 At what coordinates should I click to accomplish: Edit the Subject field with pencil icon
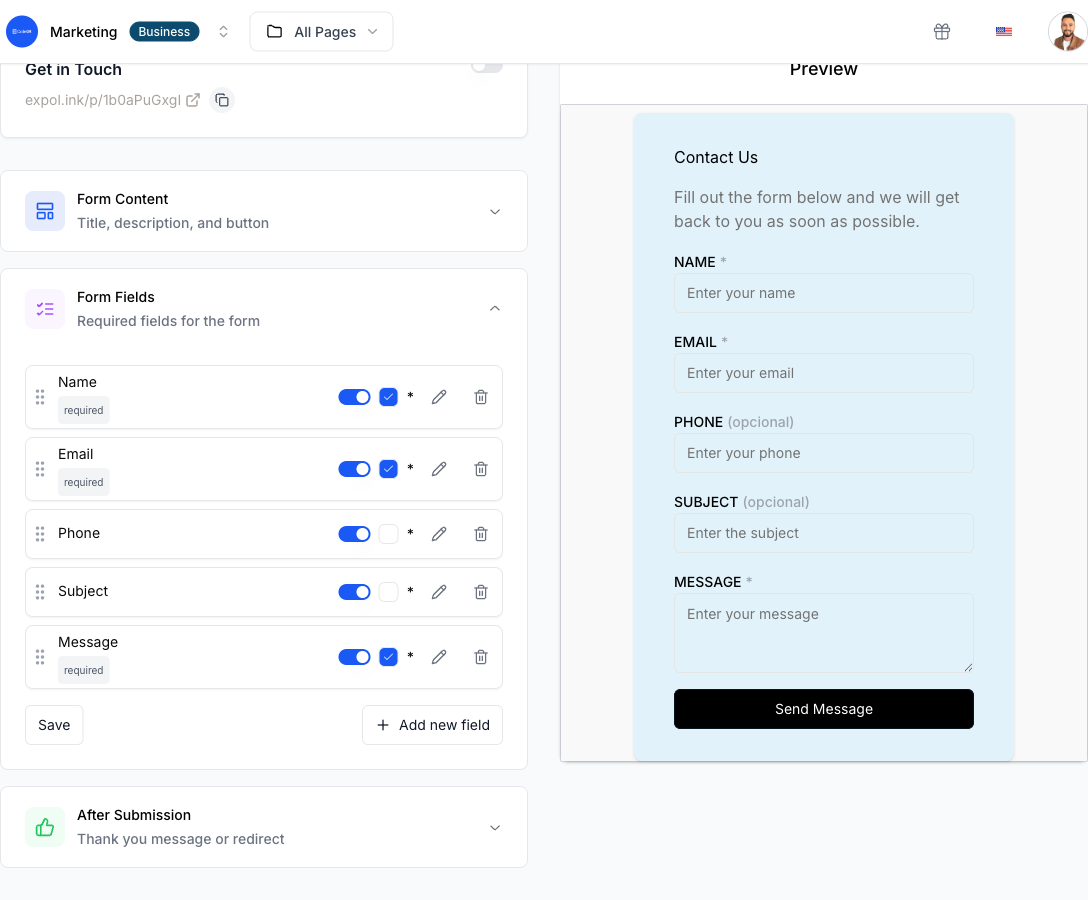pos(439,592)
